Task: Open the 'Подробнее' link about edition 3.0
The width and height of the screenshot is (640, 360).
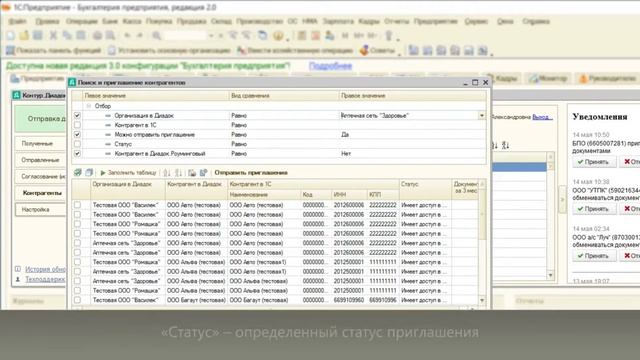Action: click(x=330, y=66)
